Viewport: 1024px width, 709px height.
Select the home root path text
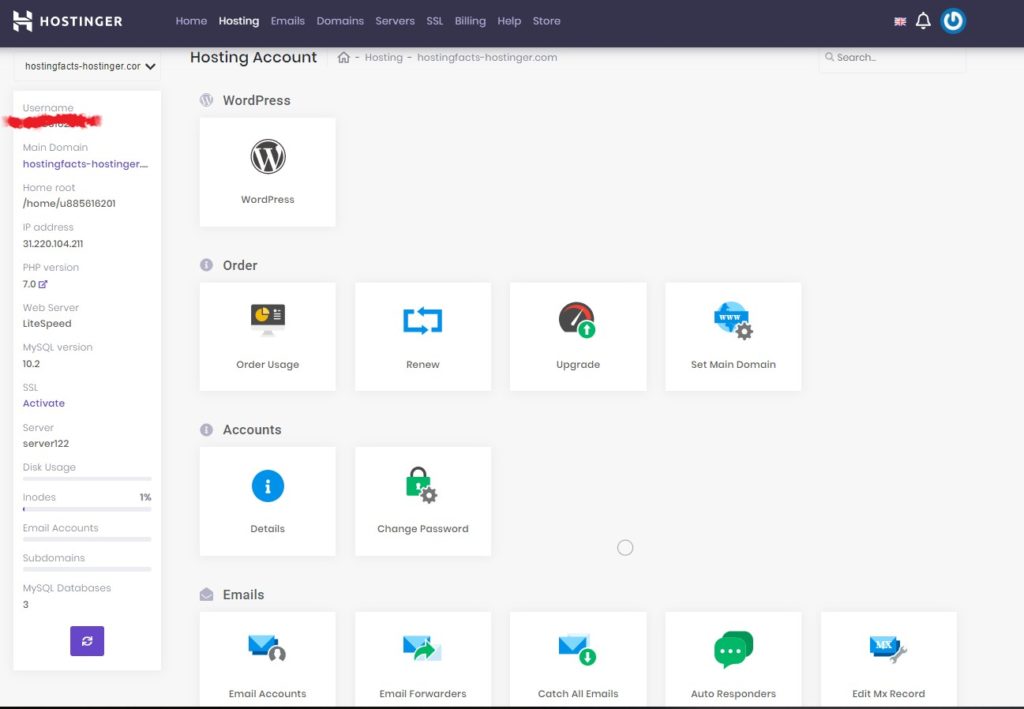(x=69, y=203)
